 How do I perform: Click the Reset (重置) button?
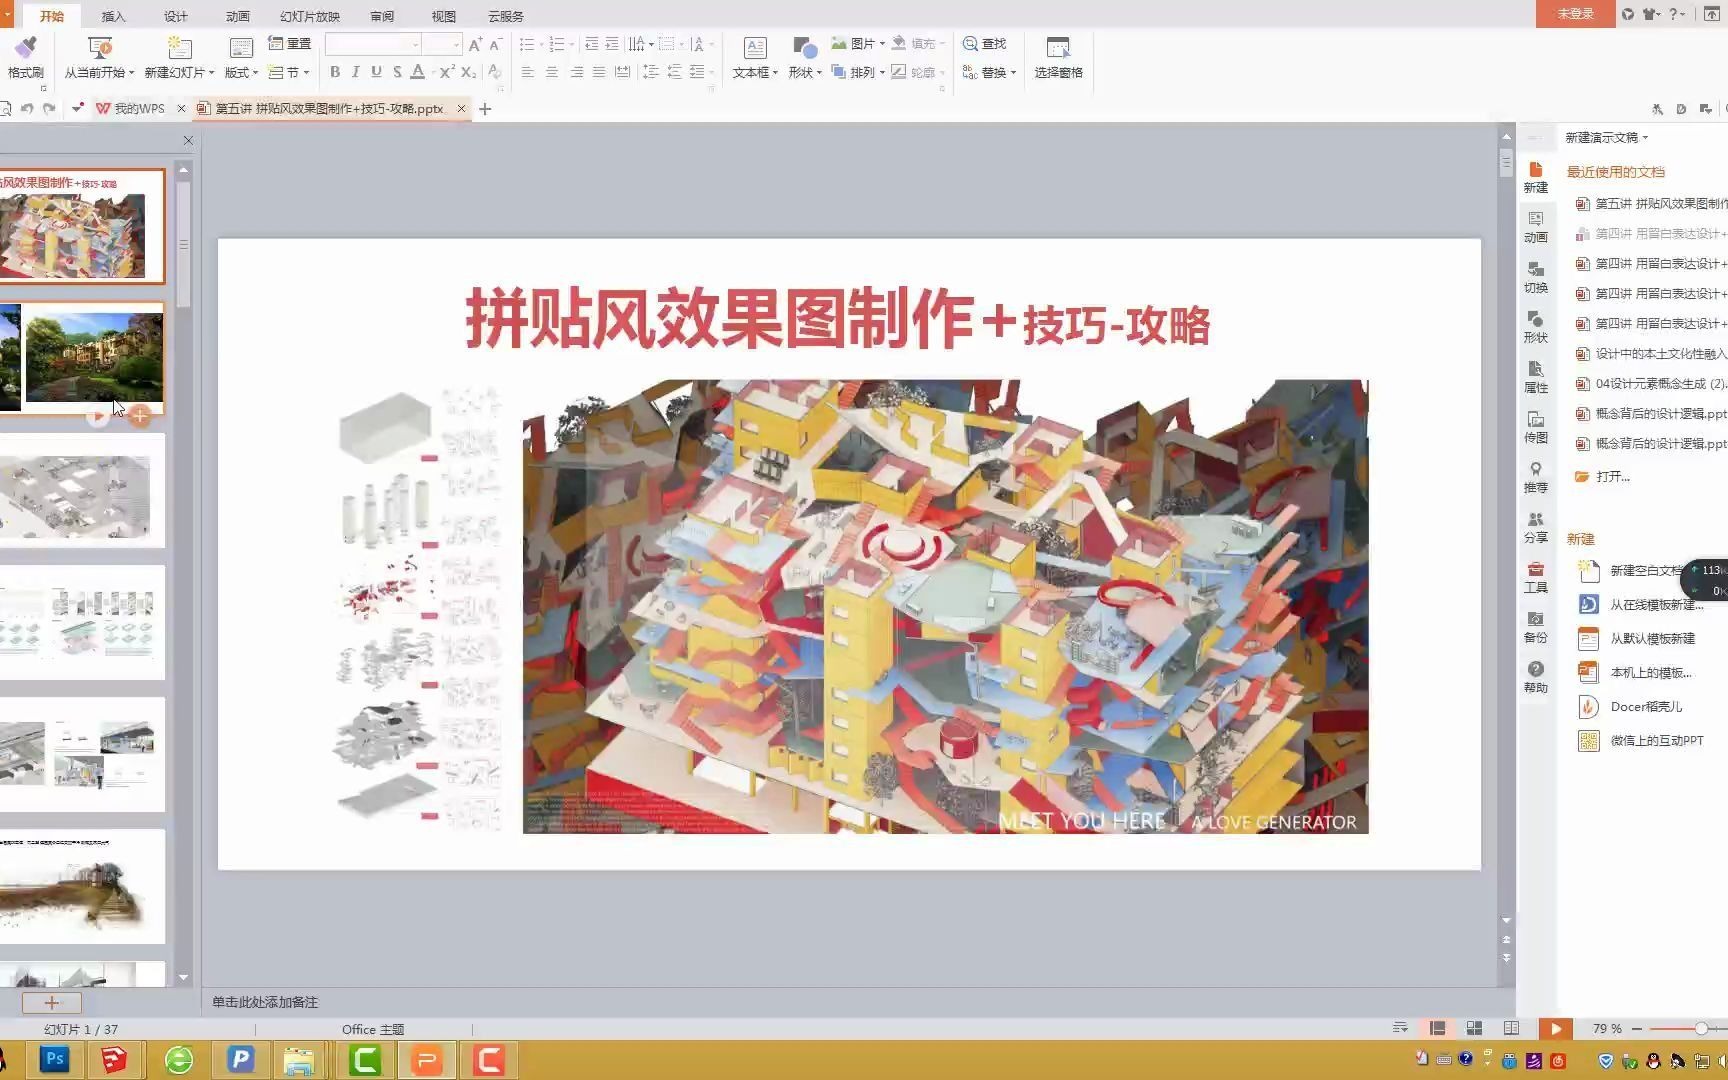pyautogui.click(x=290, y=44)
